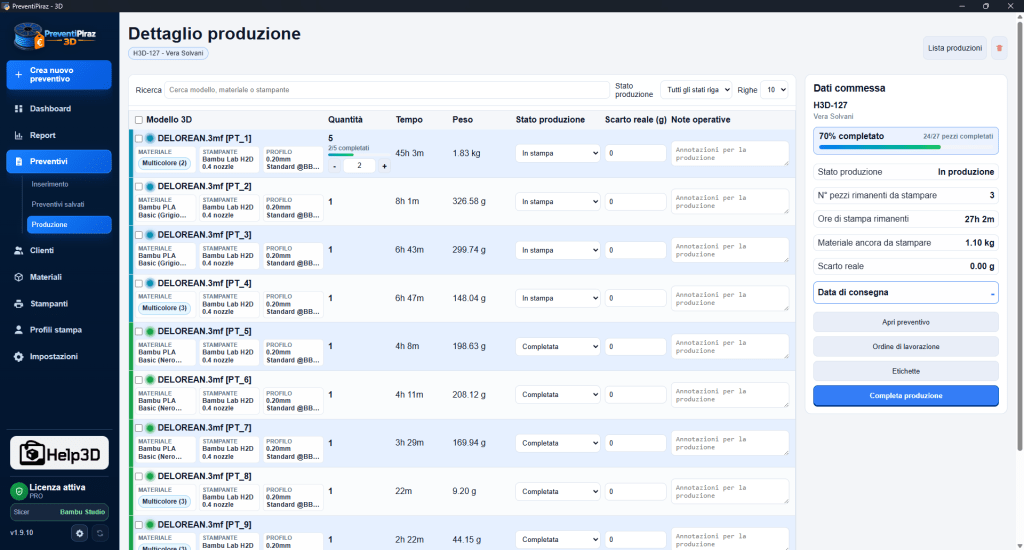Check the DELOREAN.3mf [PT_2] row checkbox
The height and width of the screenshot is (550, 1024).
(138, 187)
